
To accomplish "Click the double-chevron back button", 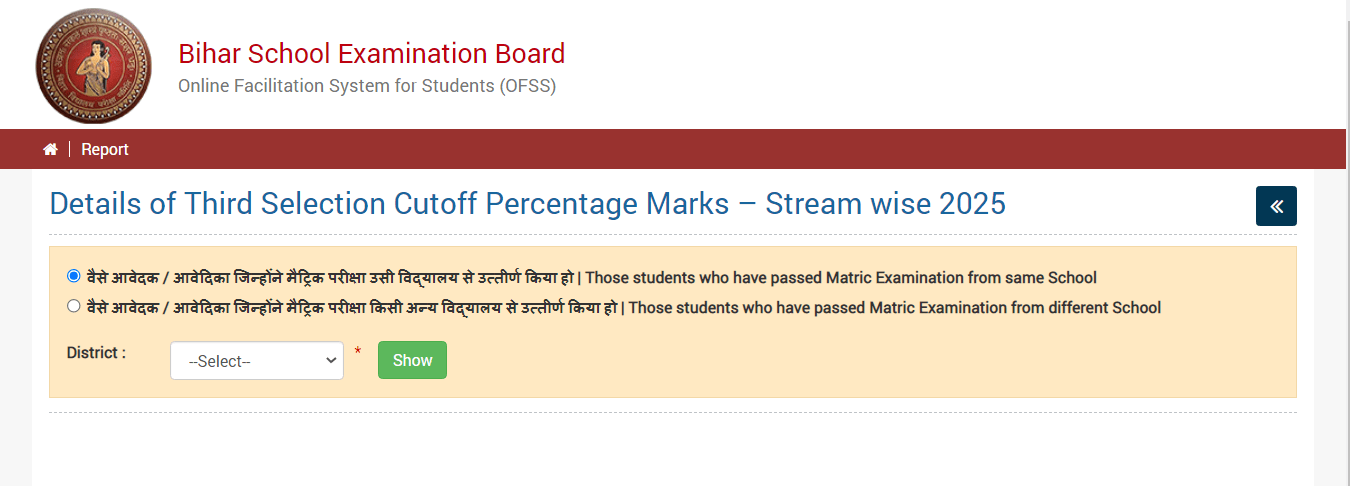I will tap(1276, 206).
